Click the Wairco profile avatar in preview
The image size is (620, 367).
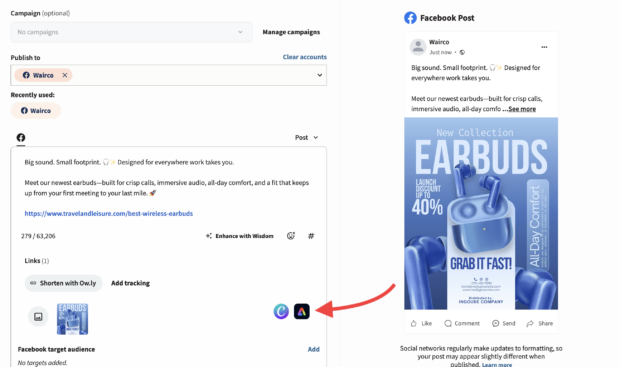point(418,47)
